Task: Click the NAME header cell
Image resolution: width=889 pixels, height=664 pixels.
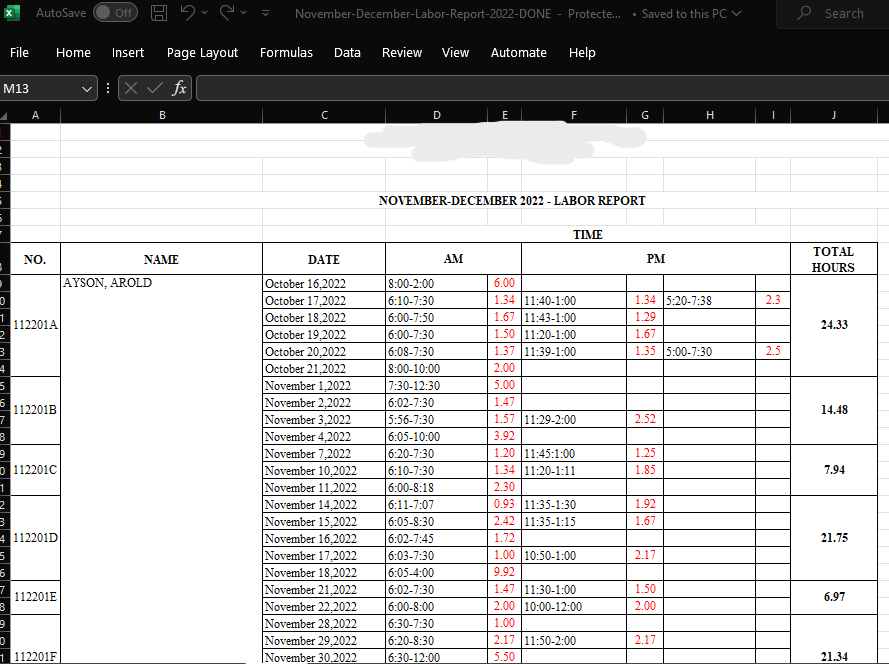Action: tap(161, 259)
